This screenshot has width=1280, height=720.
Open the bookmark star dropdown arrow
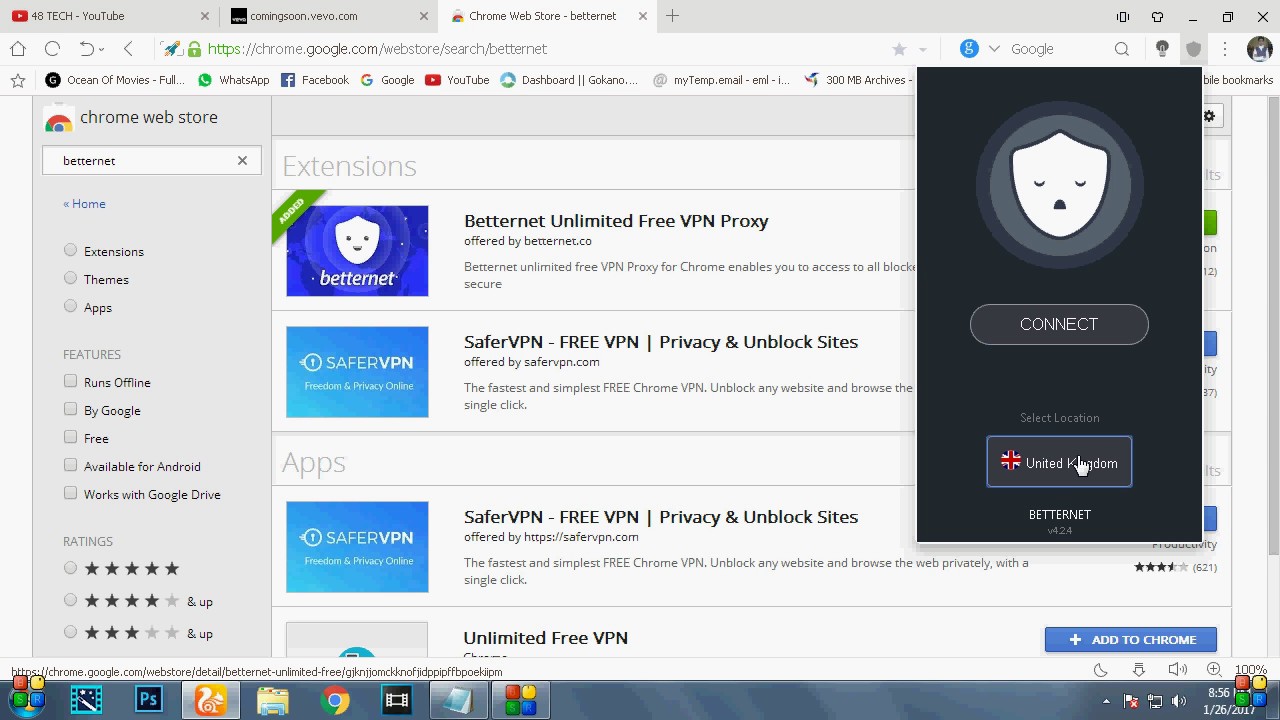[922, 49]
